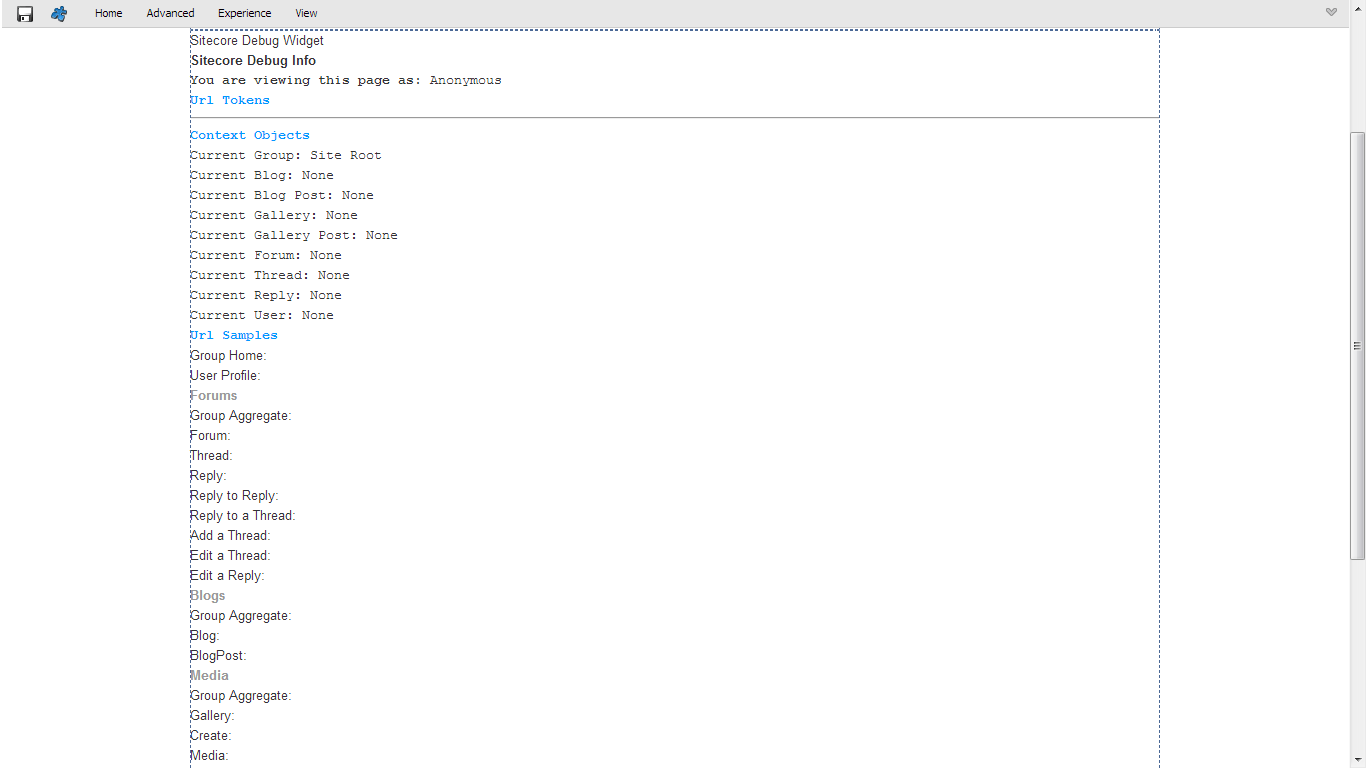Click the Url Samples link
This screenshot has width=1366, height=768.
pyautogui.click(x=234, y=335)
